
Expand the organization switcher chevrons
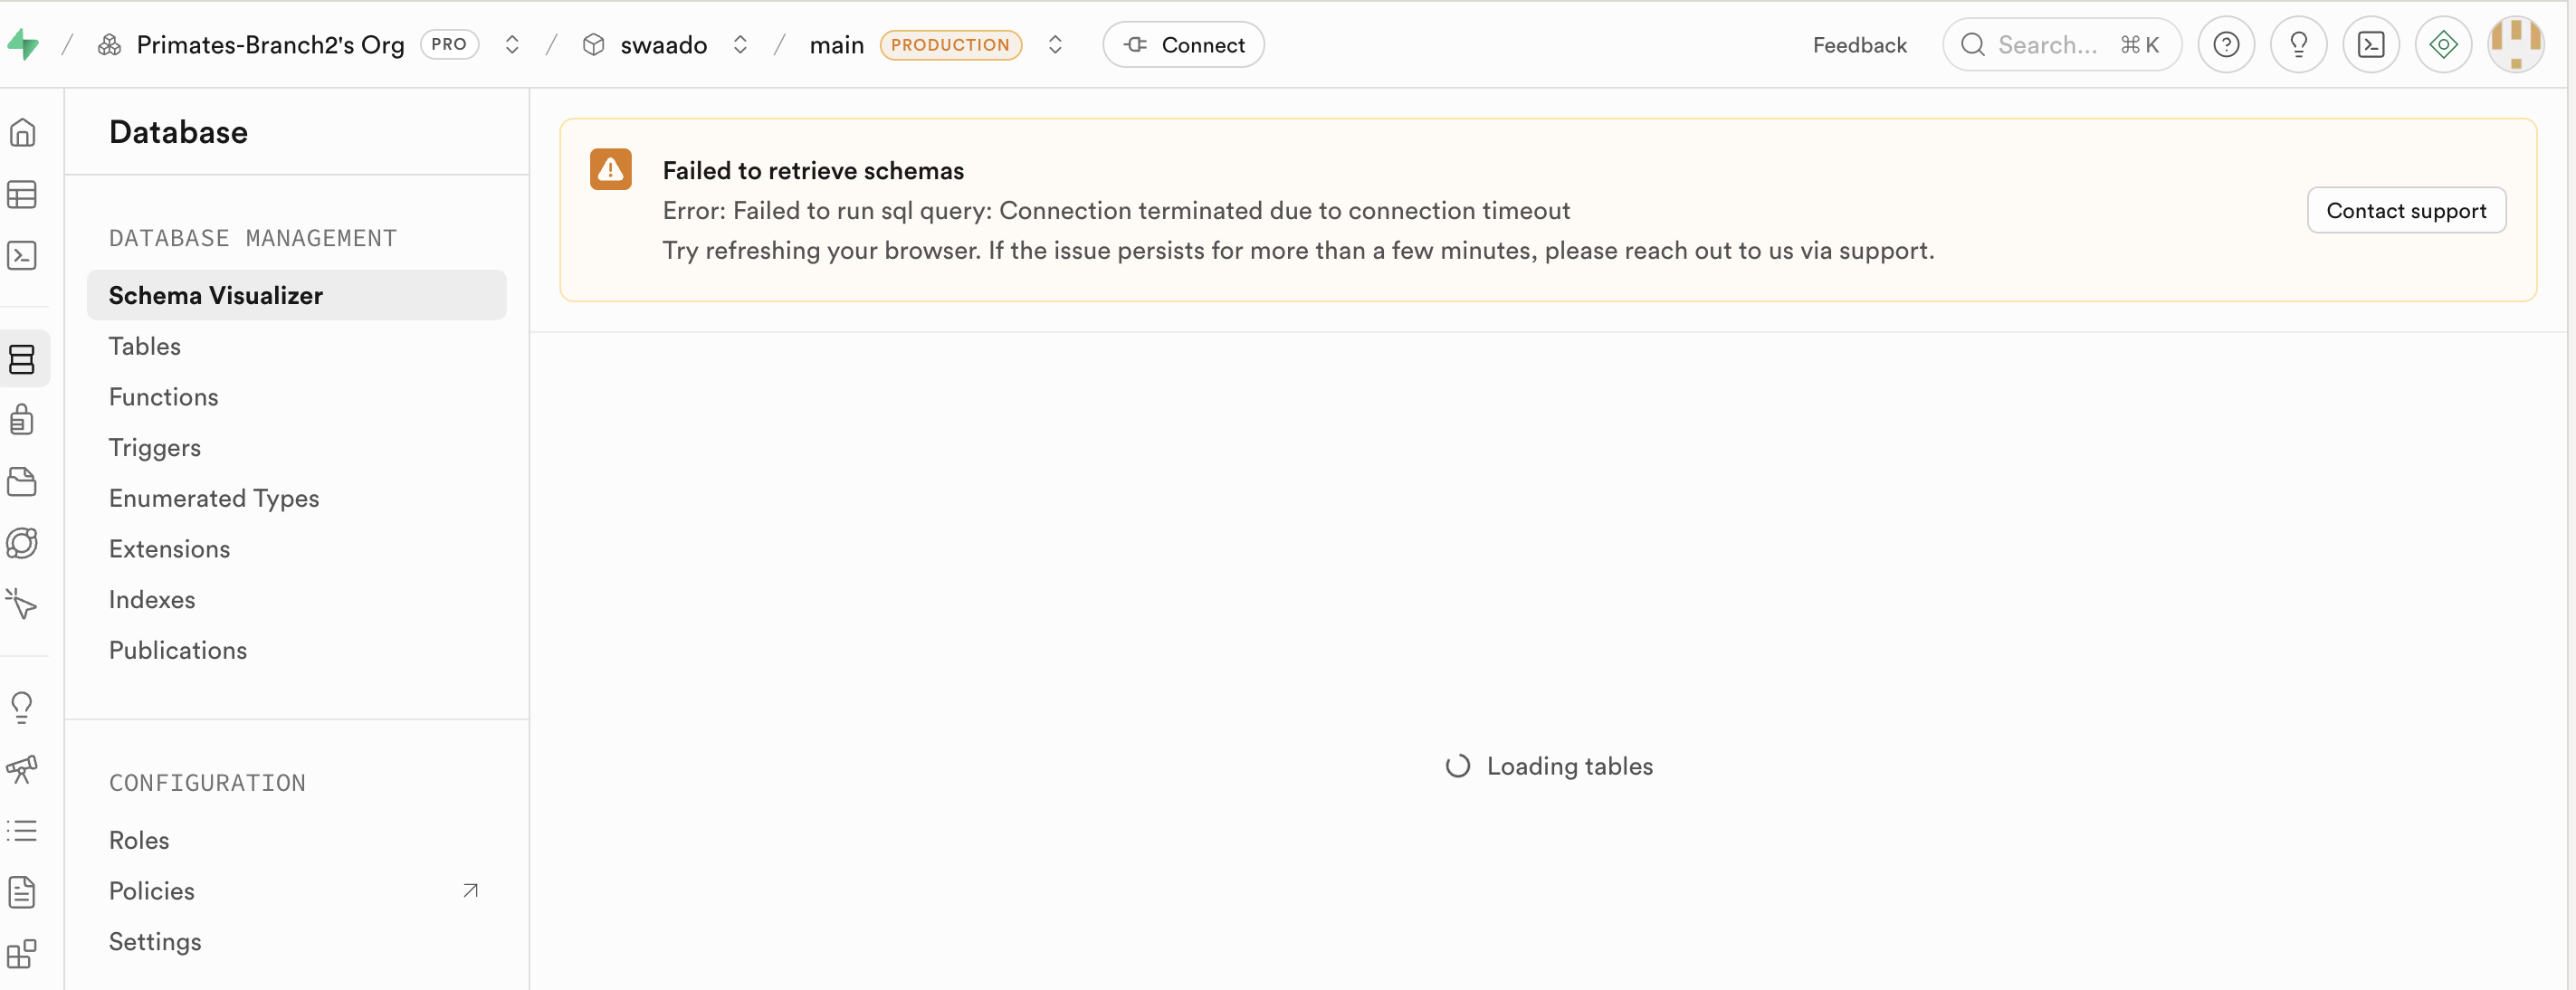pyautogui.click(x=512, y=45)
